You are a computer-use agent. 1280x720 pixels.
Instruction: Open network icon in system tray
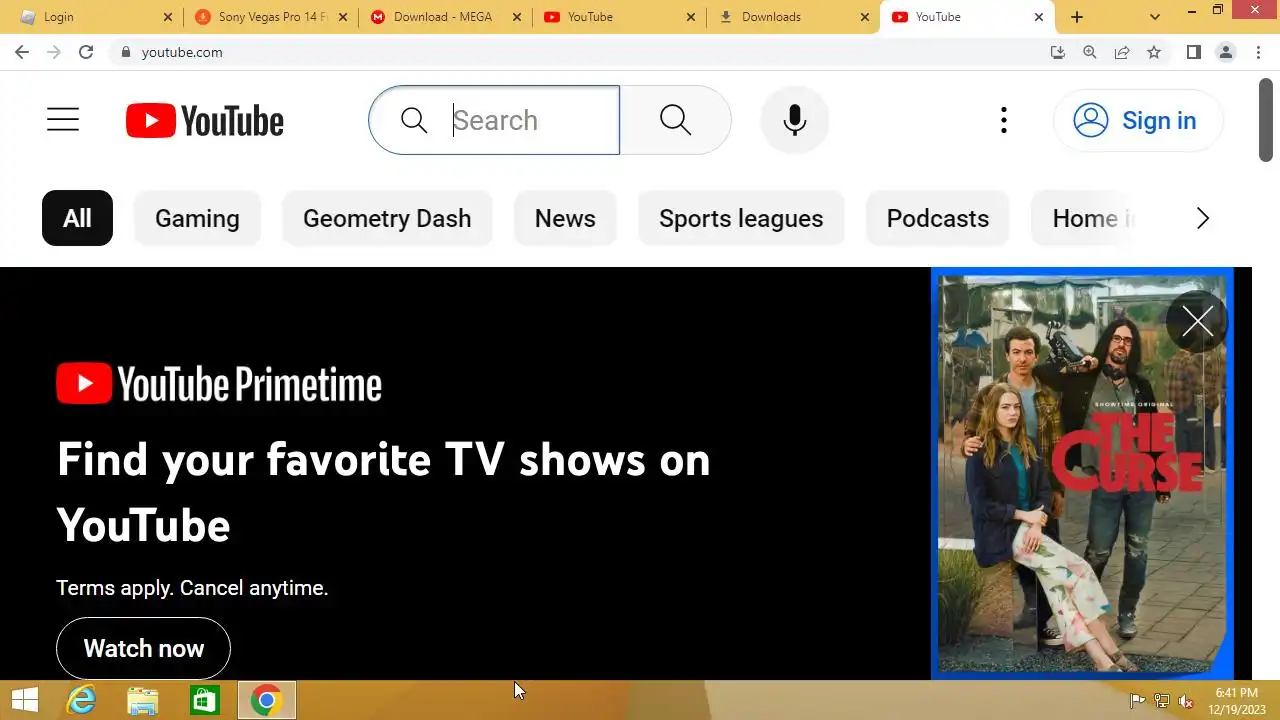1162,701
